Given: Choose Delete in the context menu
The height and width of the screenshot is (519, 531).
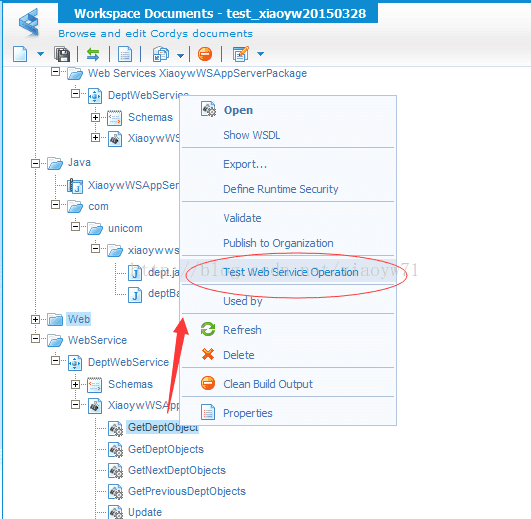Looking at the screenshot, I should pyautogui.click(x=288, y=355).
